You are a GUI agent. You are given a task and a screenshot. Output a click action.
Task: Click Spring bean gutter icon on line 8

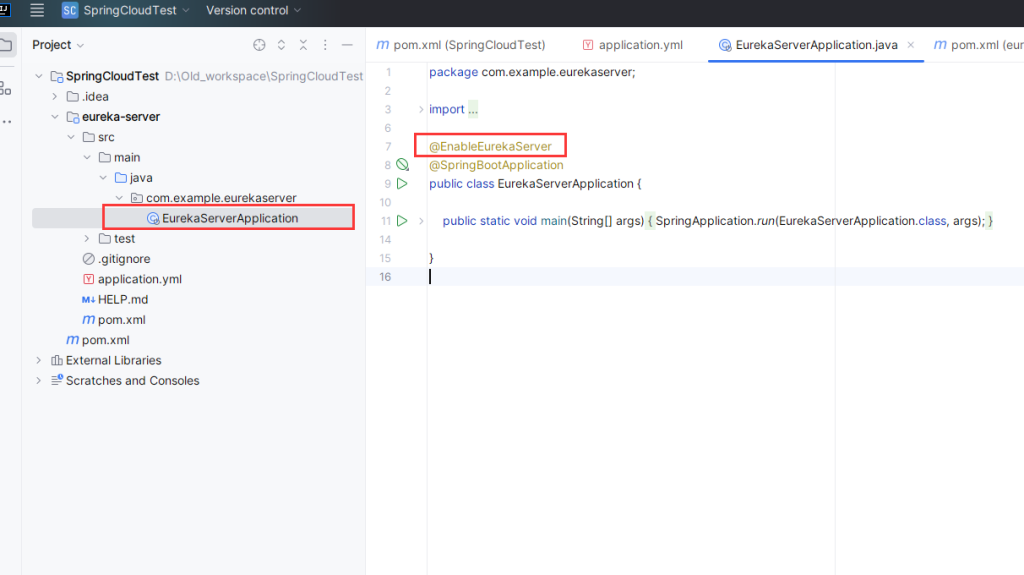coord(402,165)
